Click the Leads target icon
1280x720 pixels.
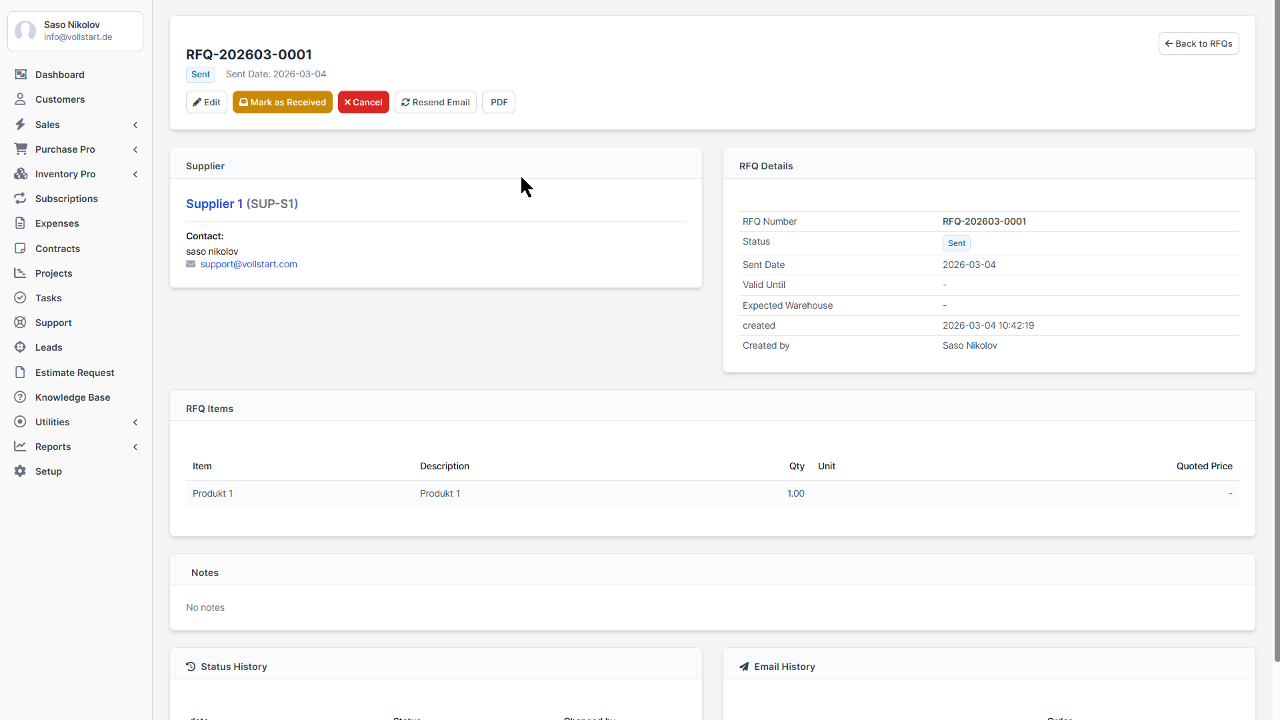click(x=20, y=348)
